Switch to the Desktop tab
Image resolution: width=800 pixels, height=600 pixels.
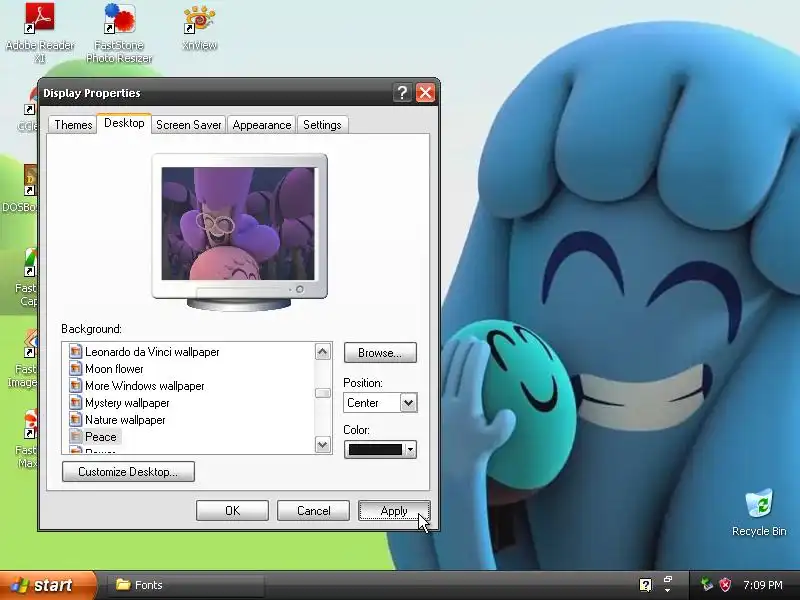[124, 123]
